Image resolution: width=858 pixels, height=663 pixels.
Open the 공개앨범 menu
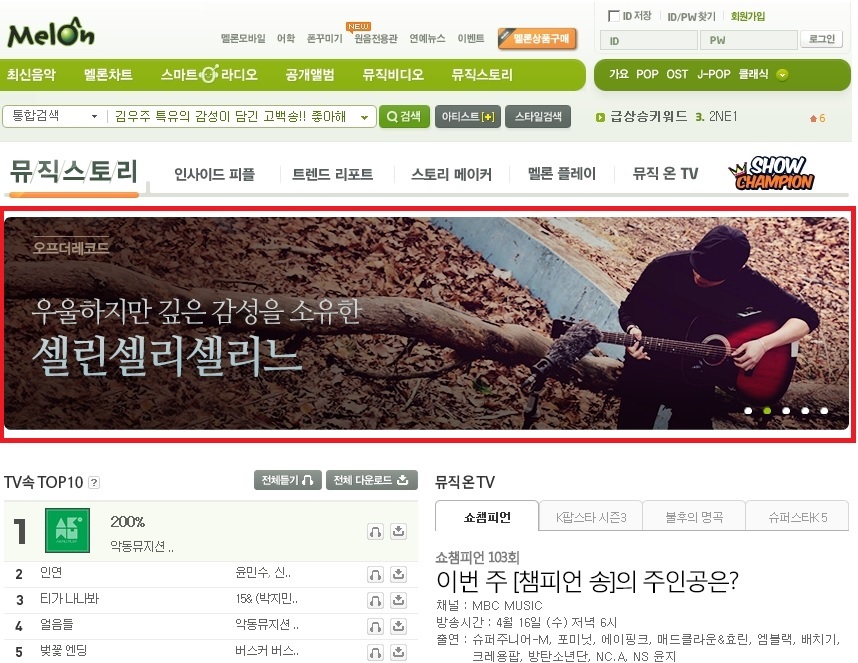coord(310,74)
